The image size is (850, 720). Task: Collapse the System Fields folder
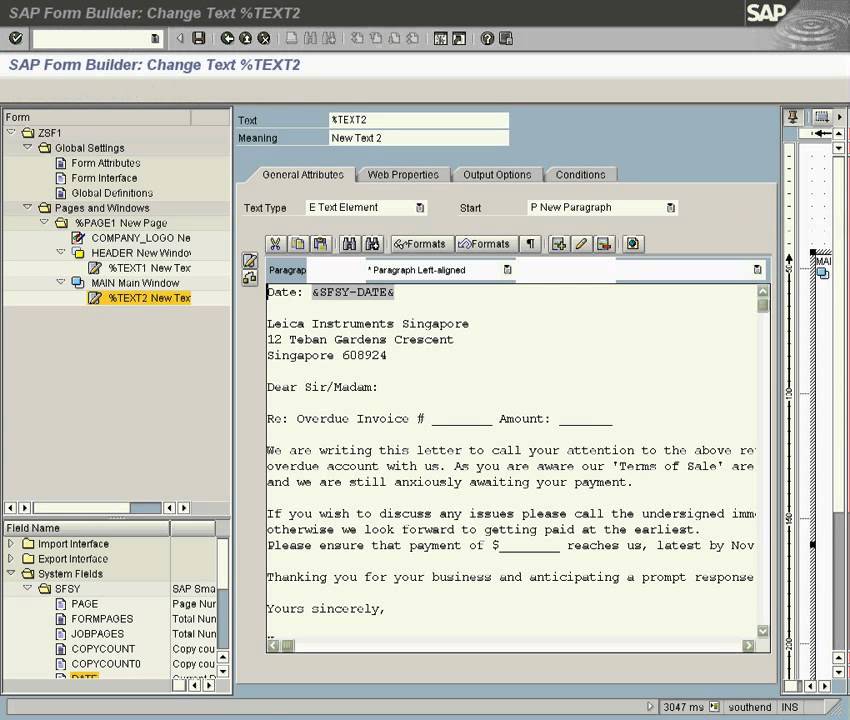pos(11,573)
